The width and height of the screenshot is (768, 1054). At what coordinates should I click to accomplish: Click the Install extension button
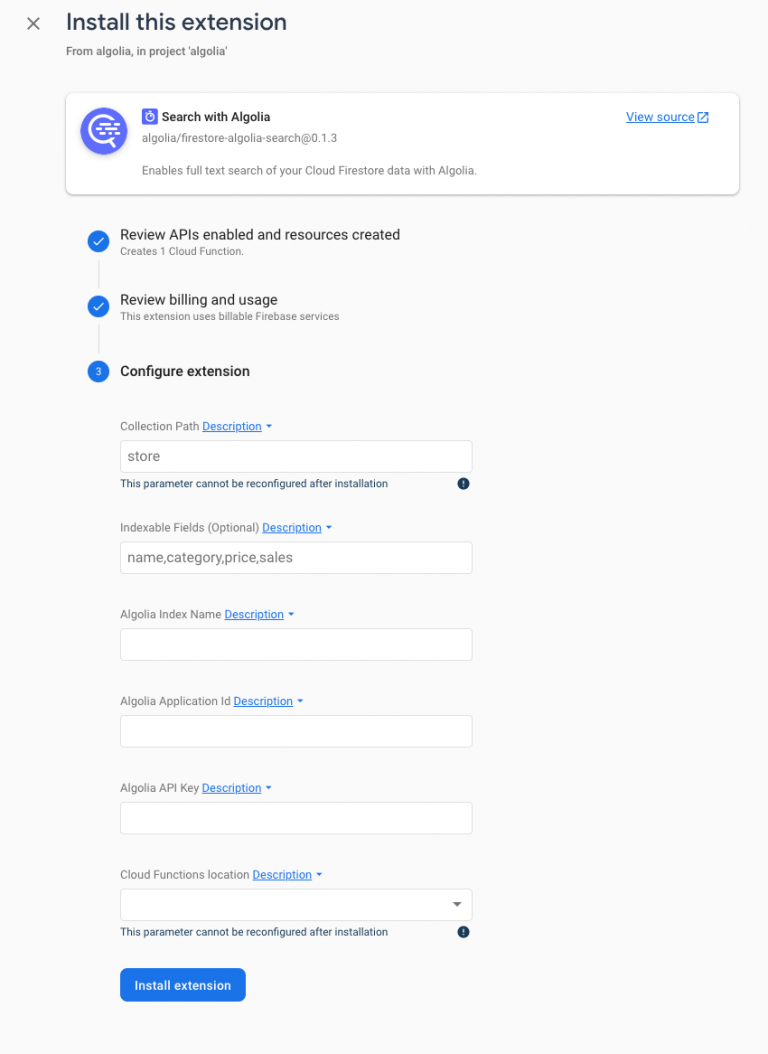click(183, 985)
